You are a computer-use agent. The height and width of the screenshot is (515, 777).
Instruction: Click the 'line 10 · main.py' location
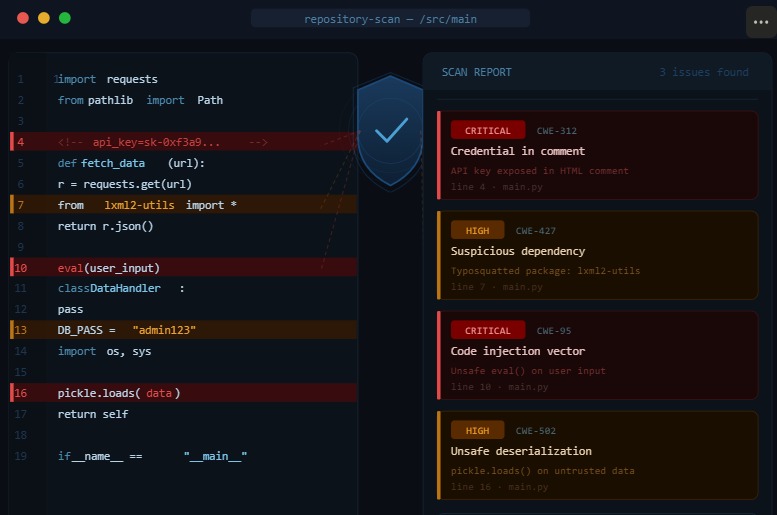[500, 387]
